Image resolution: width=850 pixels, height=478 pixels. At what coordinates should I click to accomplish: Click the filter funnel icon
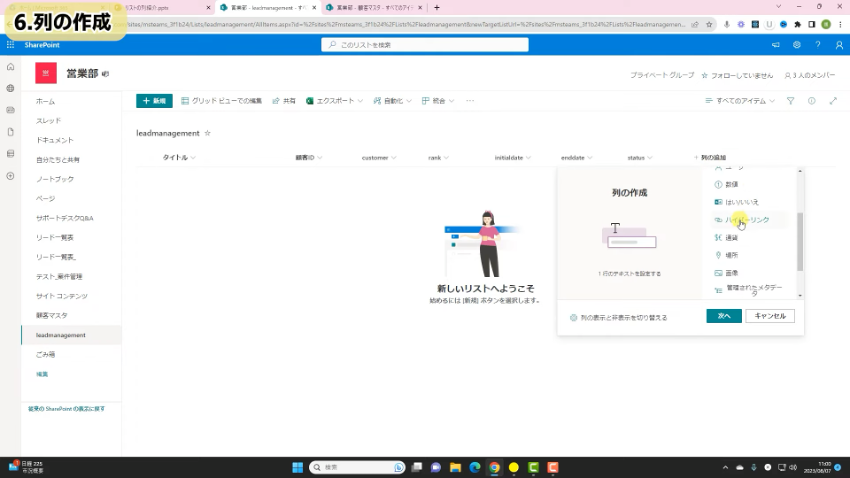point(790,101)
